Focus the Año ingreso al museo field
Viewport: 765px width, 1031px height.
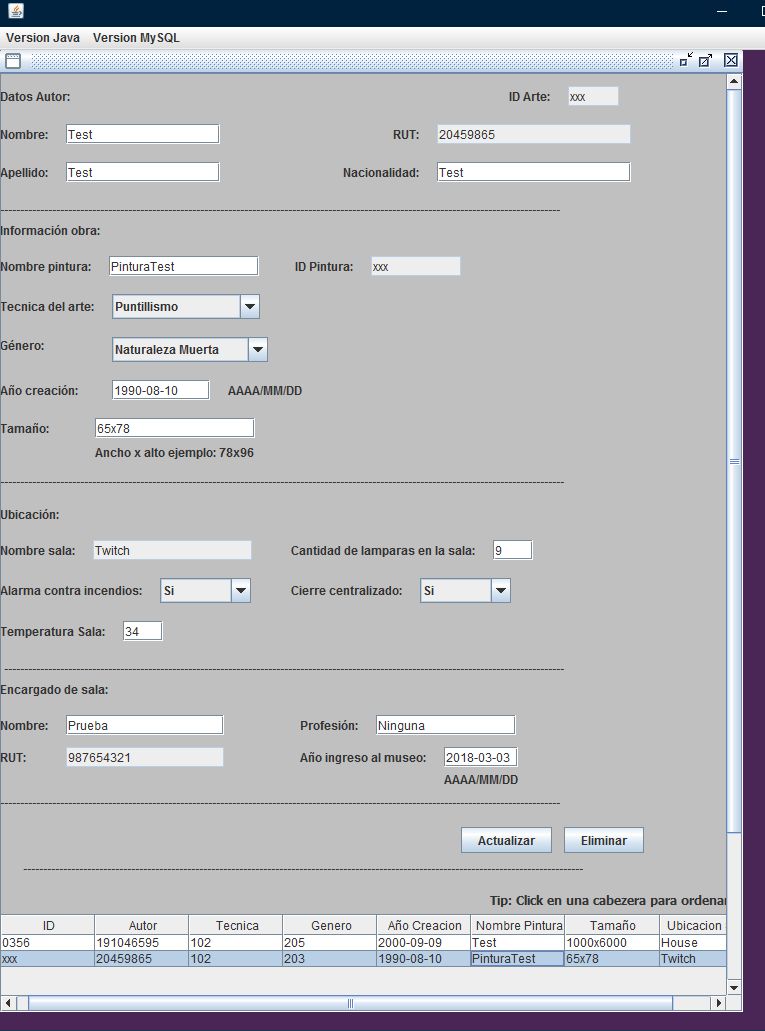[480, 757]
